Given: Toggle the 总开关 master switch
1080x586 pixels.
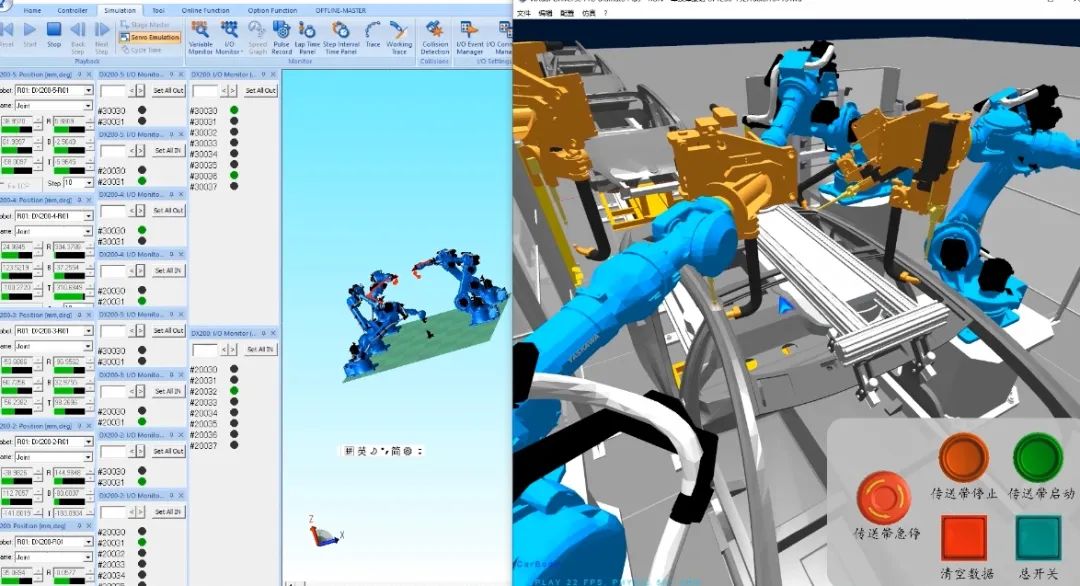Looking at the screenshot, I should coord(1040,537).
